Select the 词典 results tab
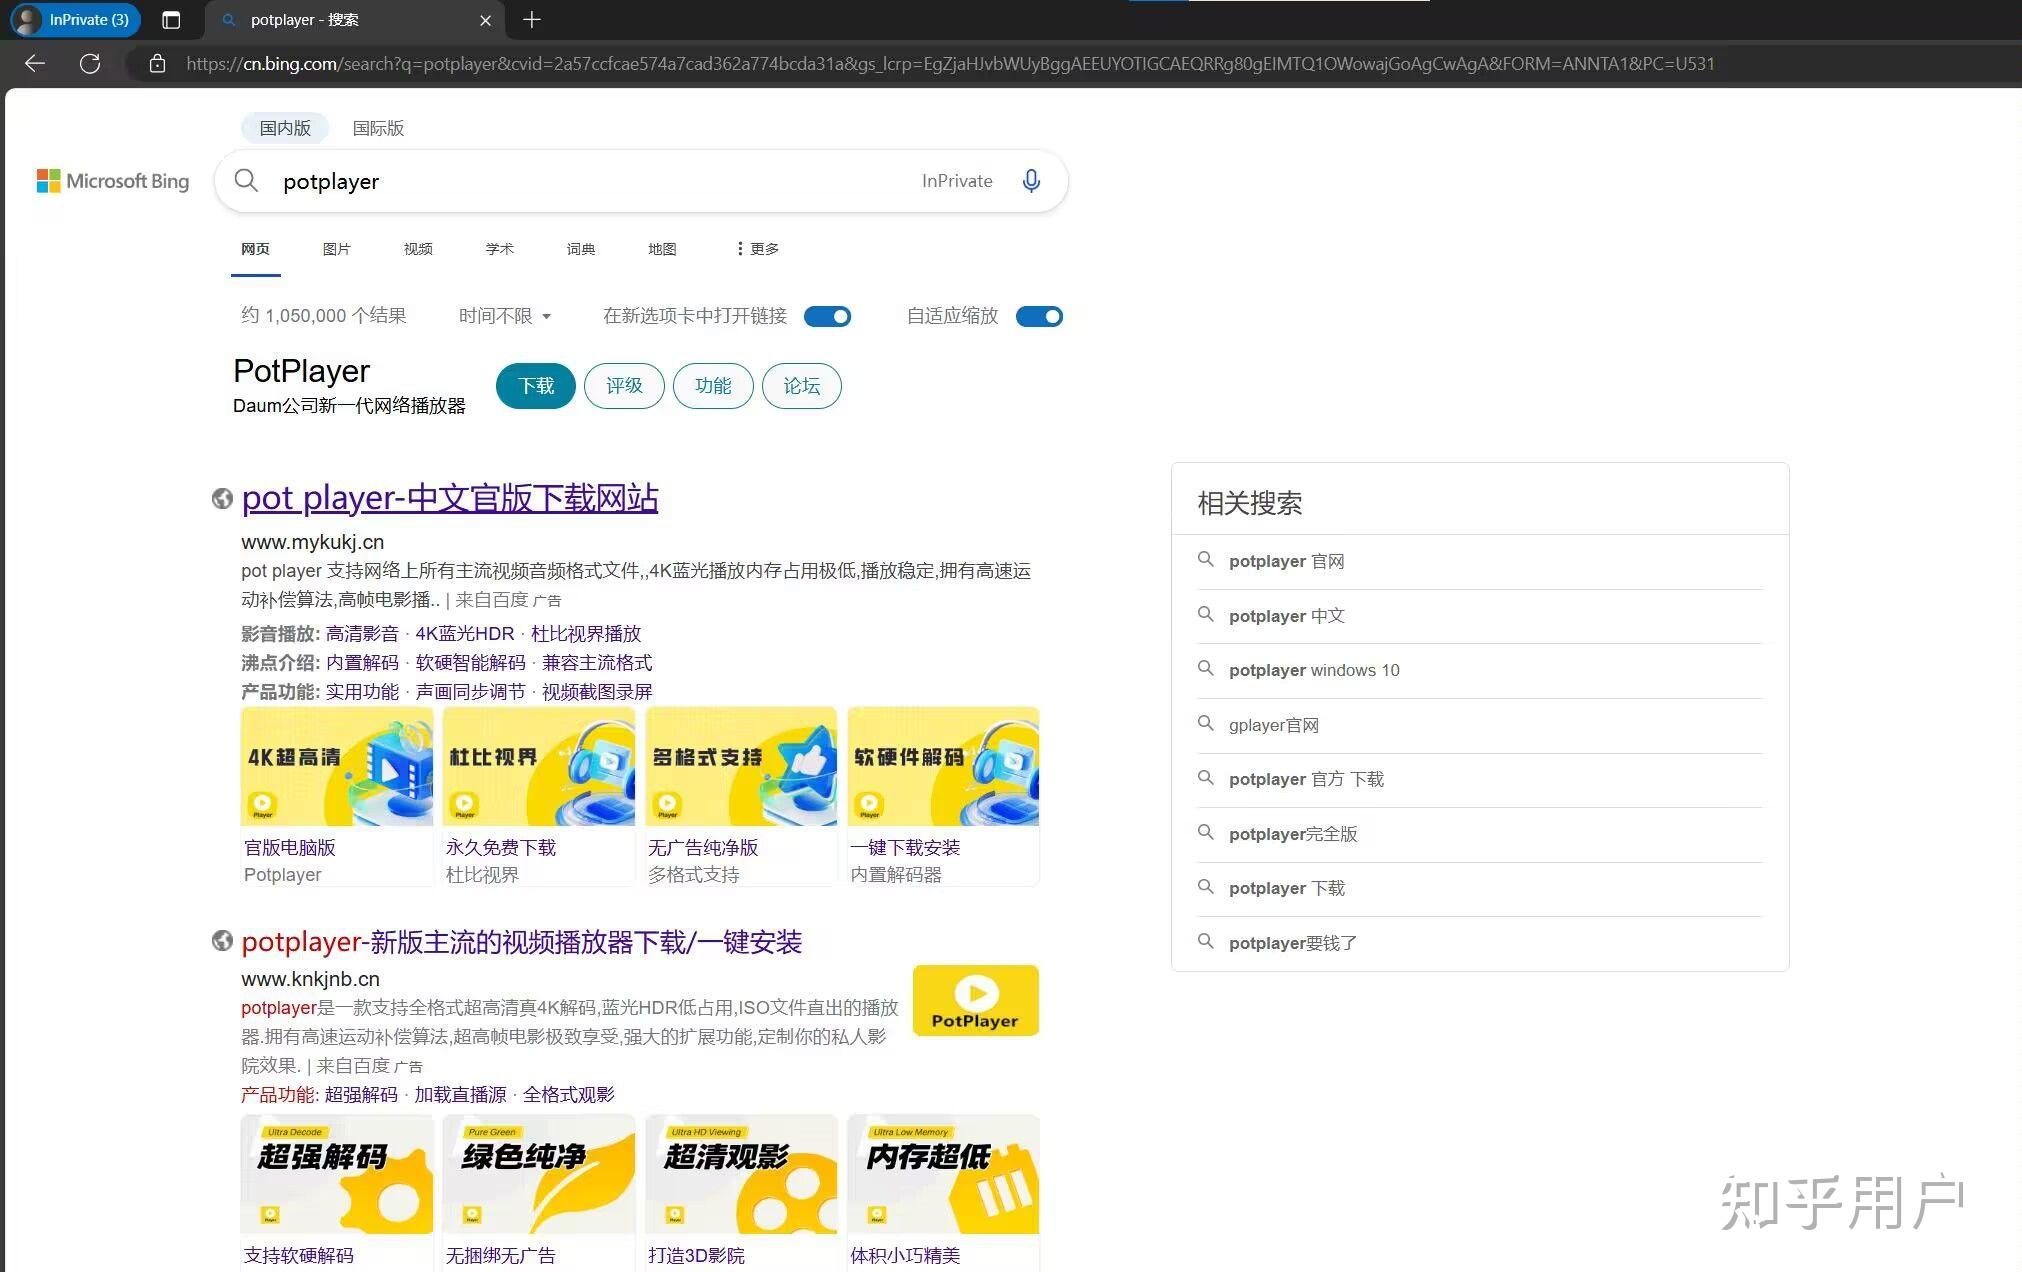The image size is (2022, 1272). pyautogui.click(x=581, y=249)
